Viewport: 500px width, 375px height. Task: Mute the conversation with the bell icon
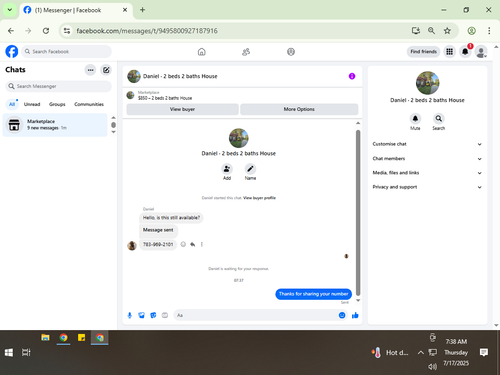click(415, 118)
